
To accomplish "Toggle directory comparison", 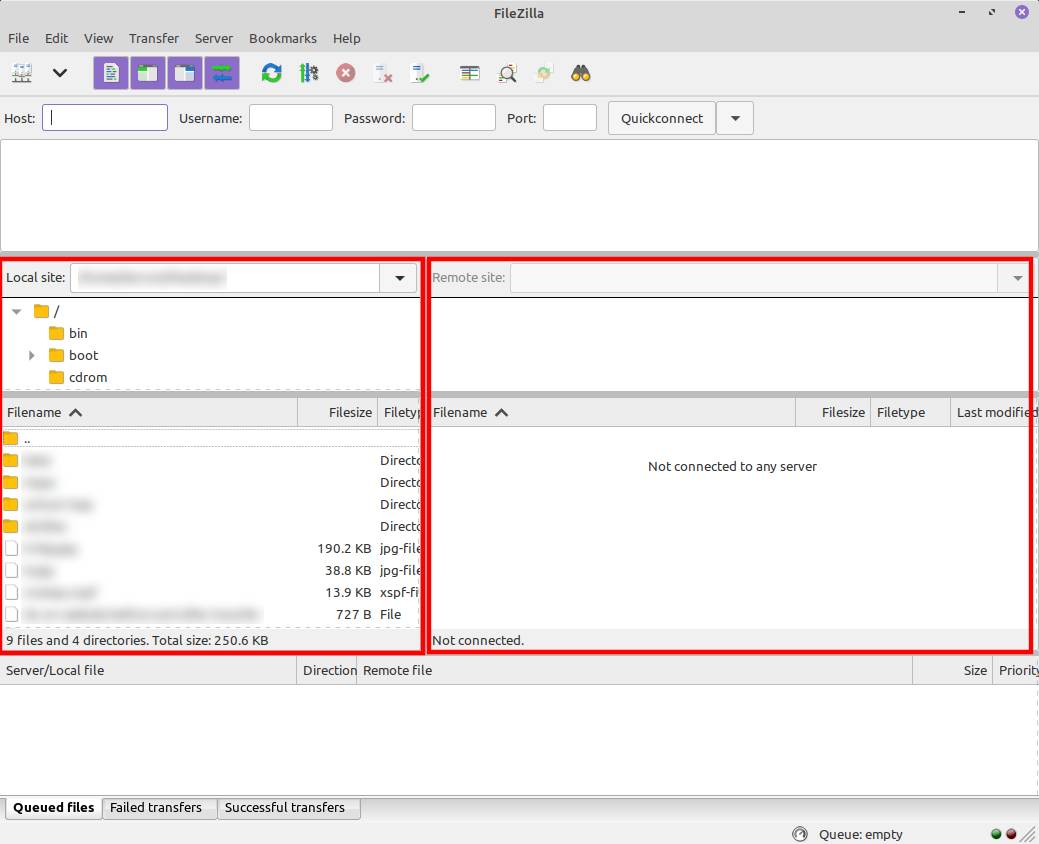I will click(507, 73).
